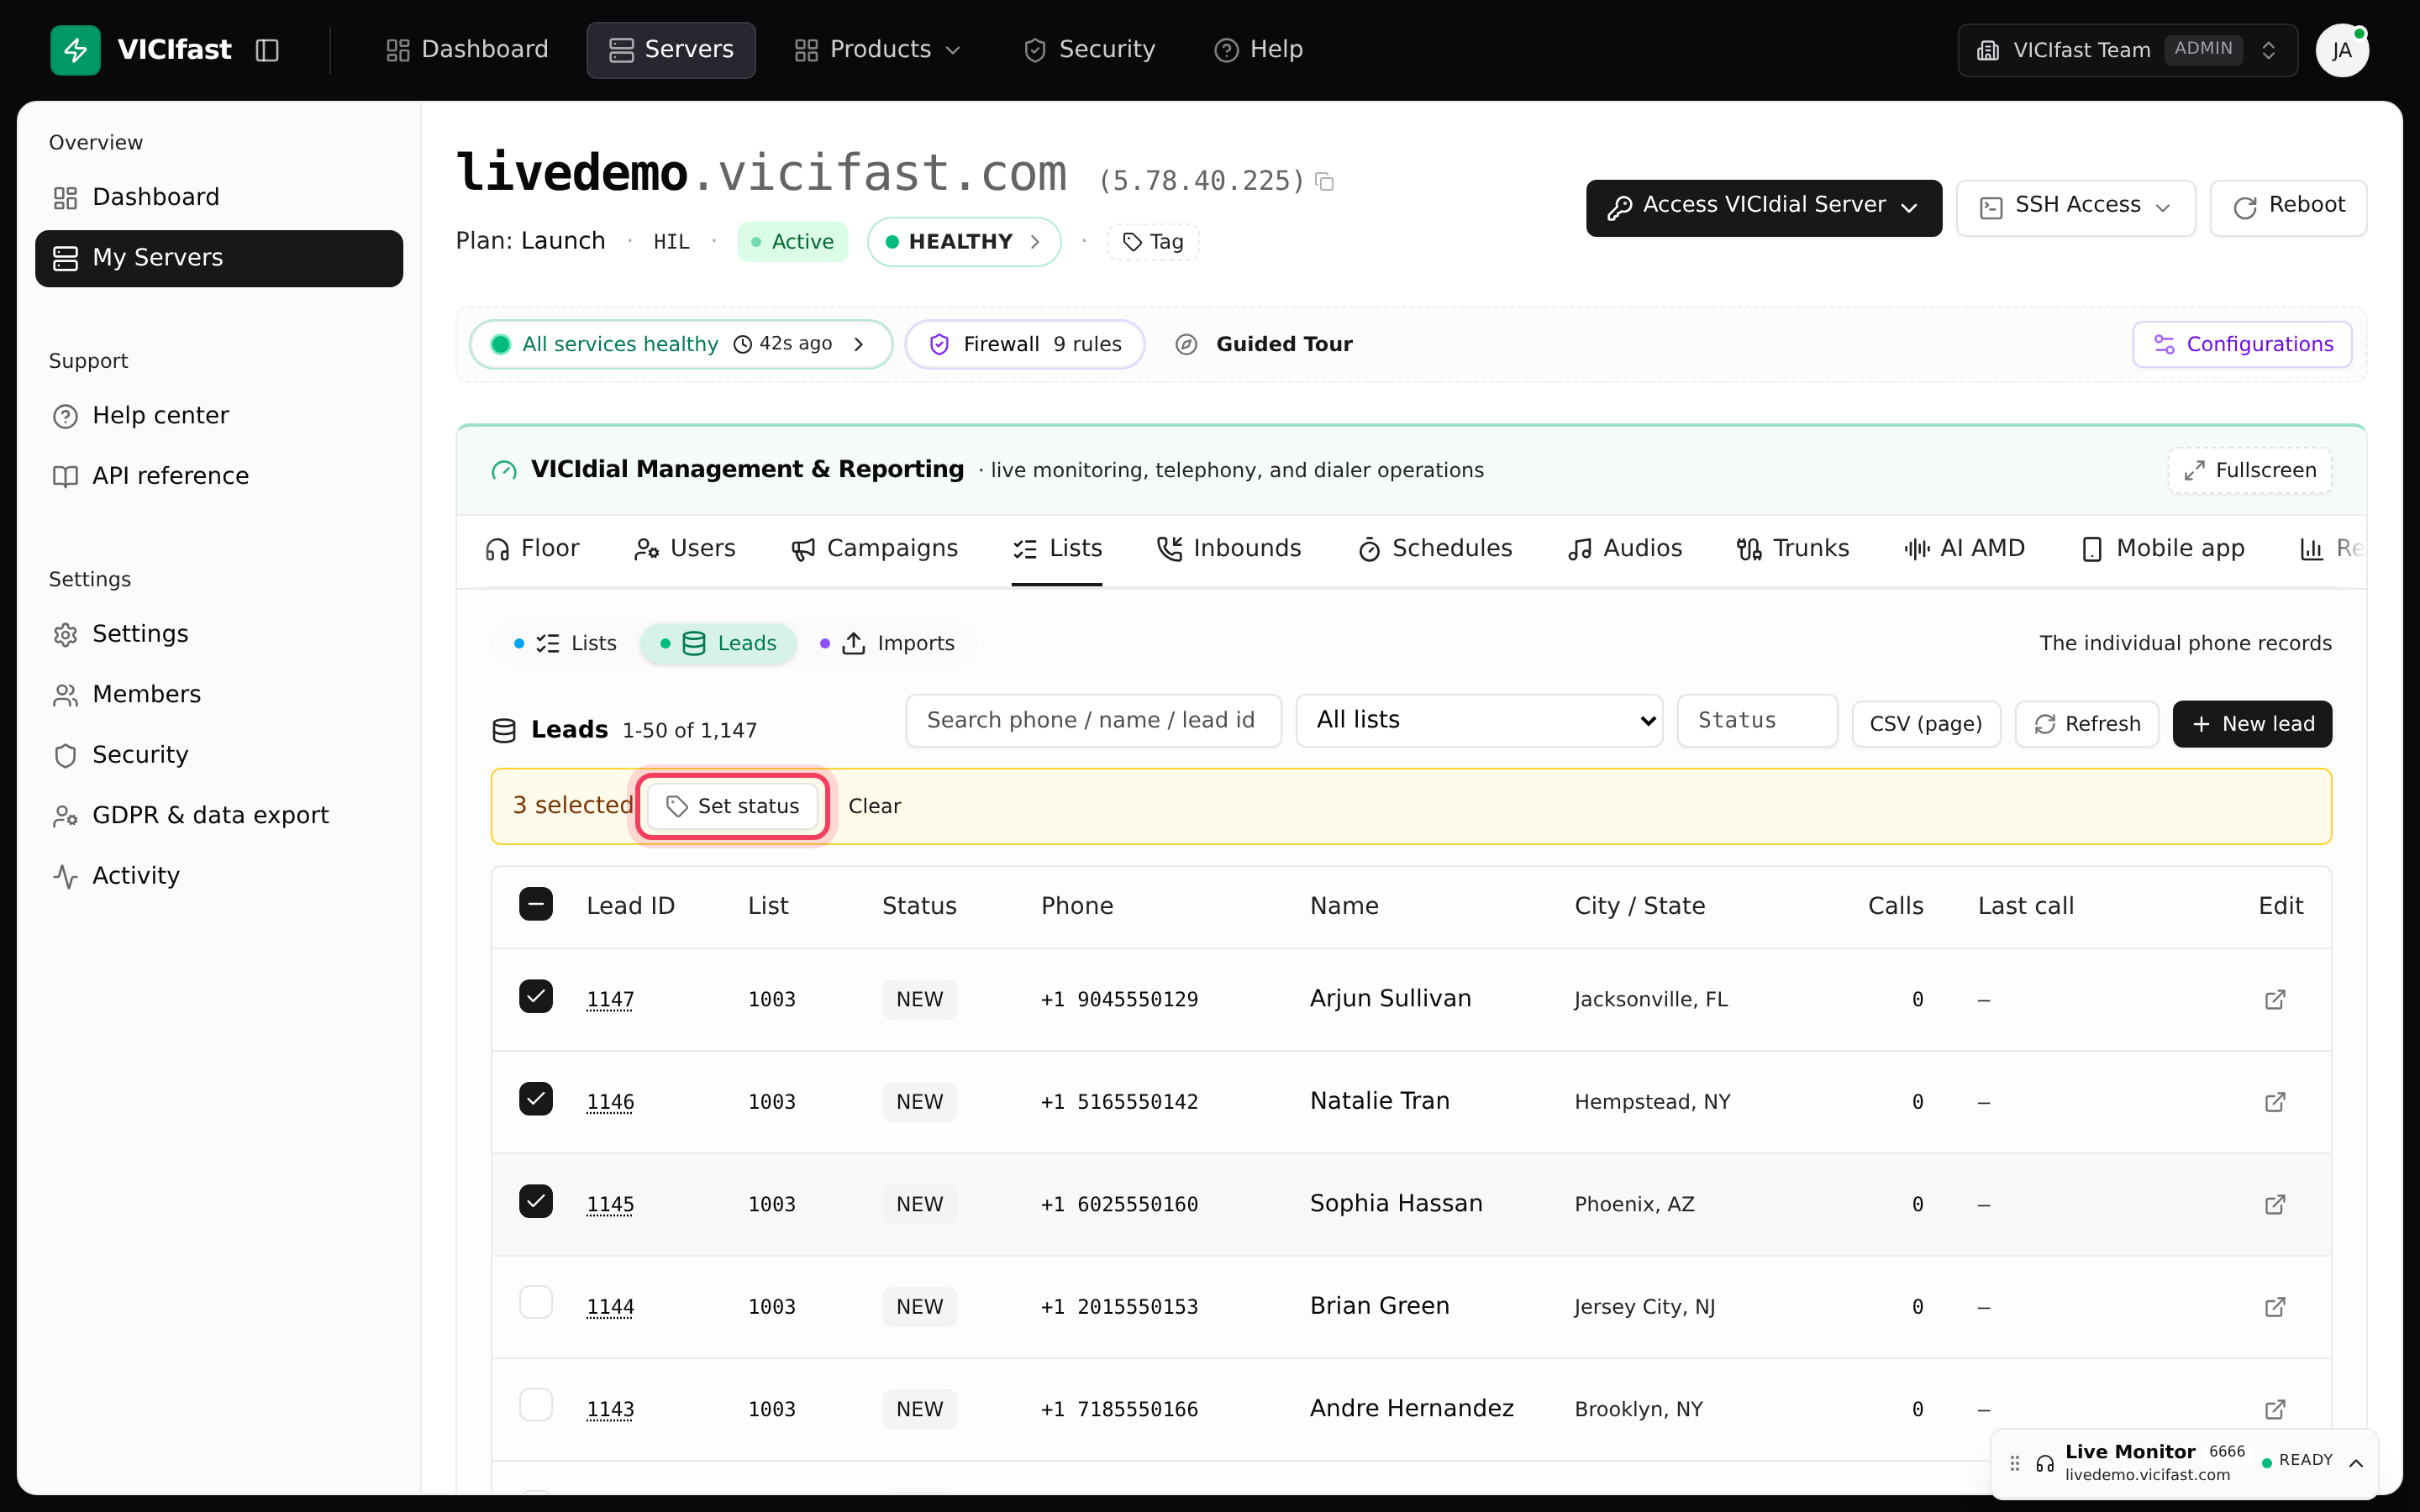Open GDPR & data export

point(219,815)
